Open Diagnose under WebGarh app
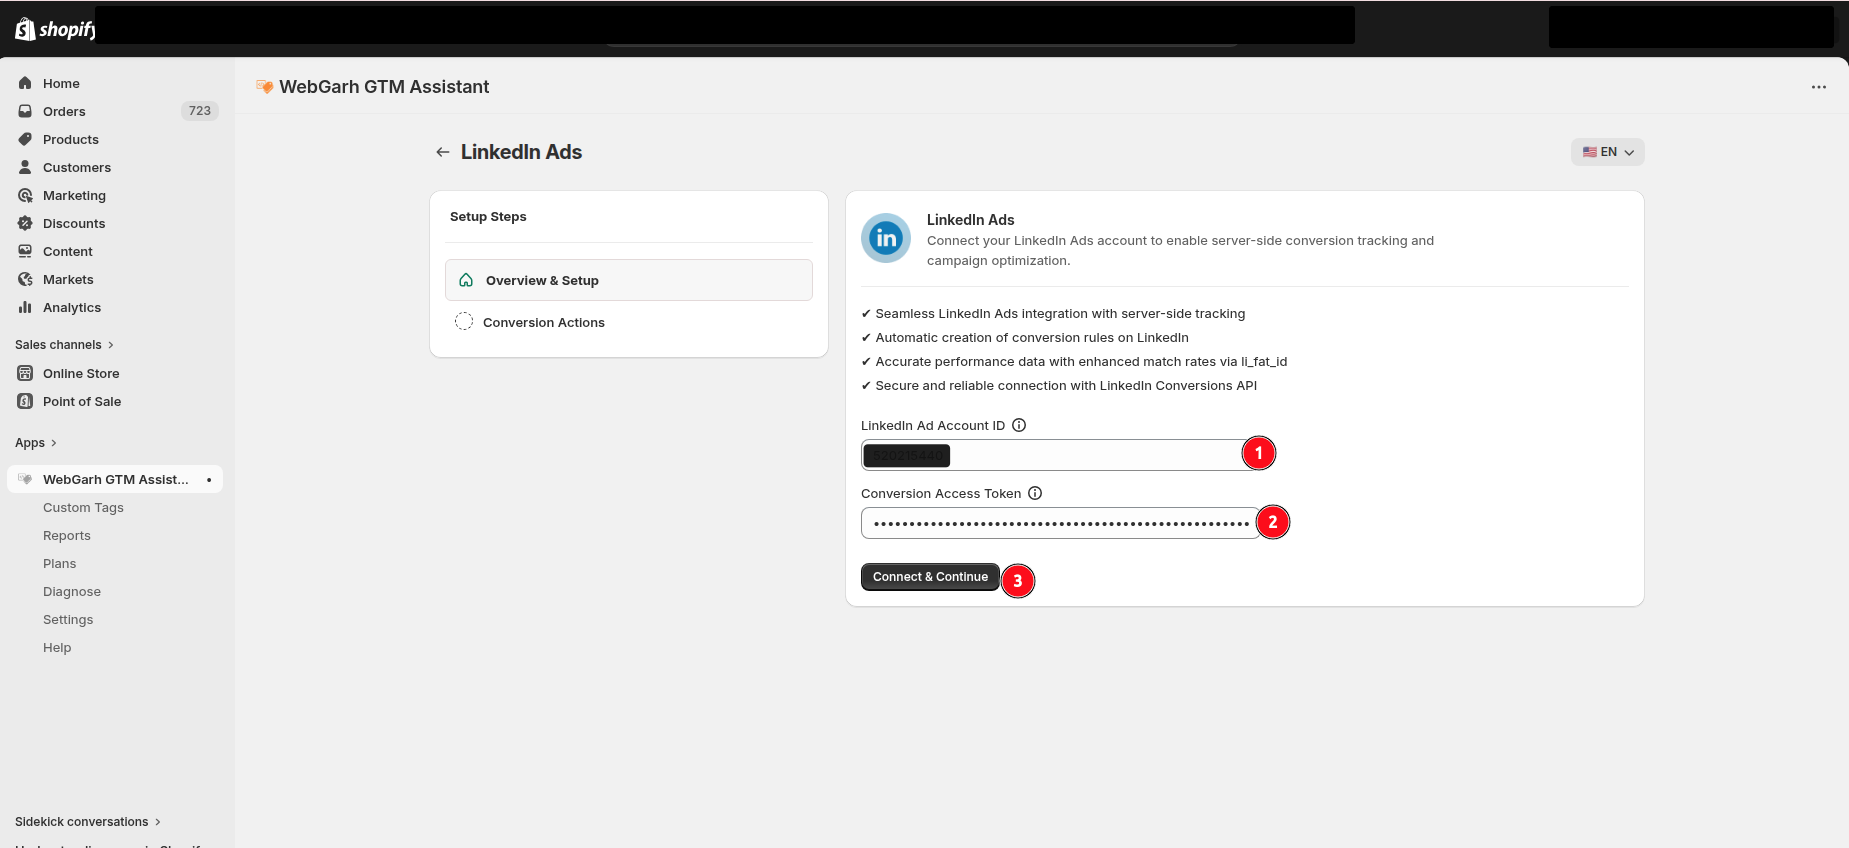 (x=72, y=592)
